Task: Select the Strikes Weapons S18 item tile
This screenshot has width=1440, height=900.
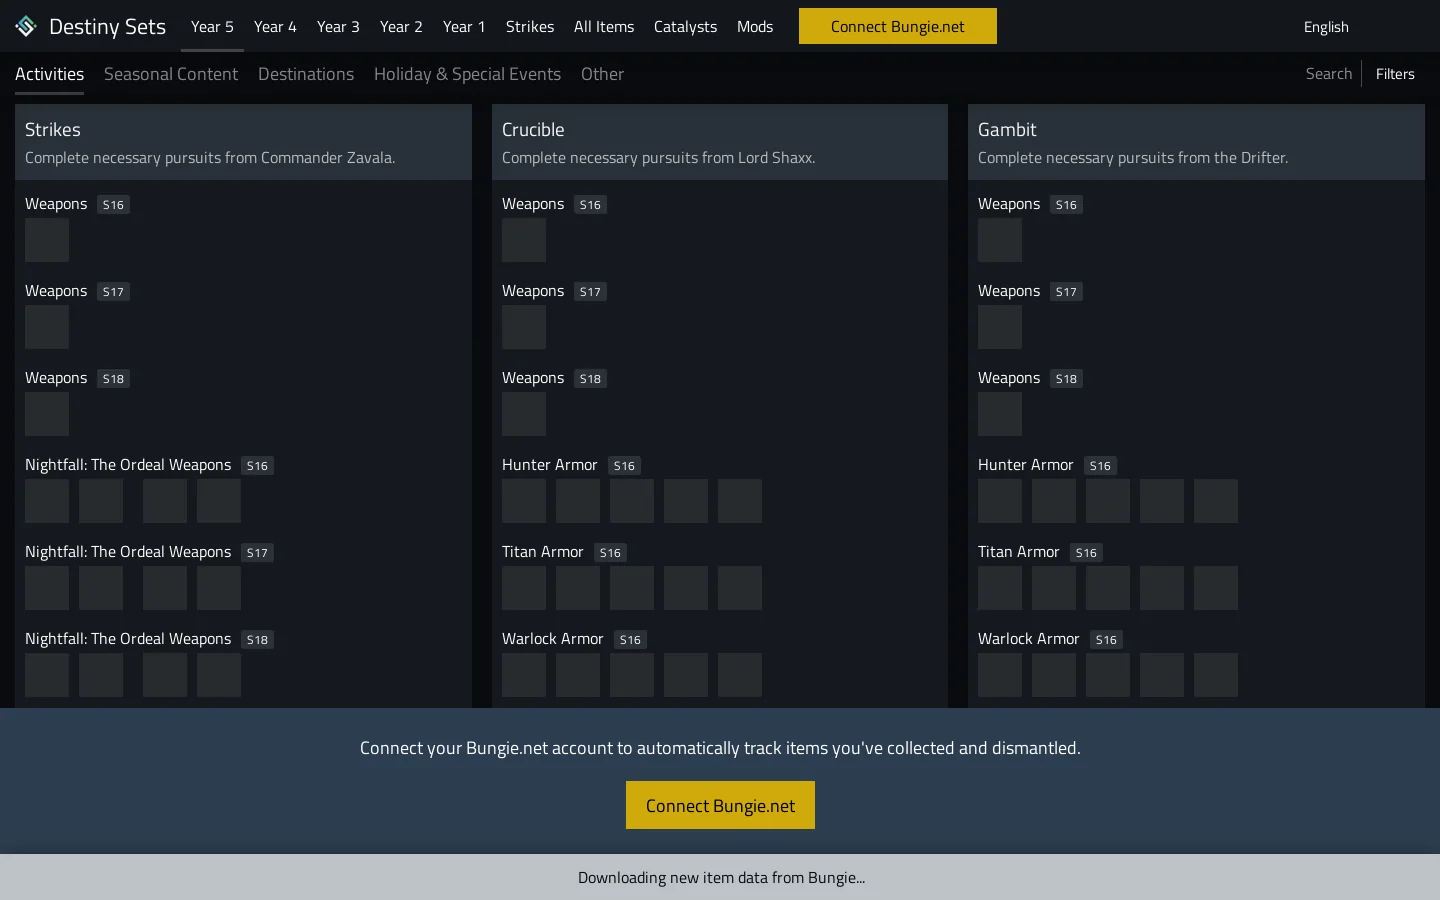Action: point(47,414)
